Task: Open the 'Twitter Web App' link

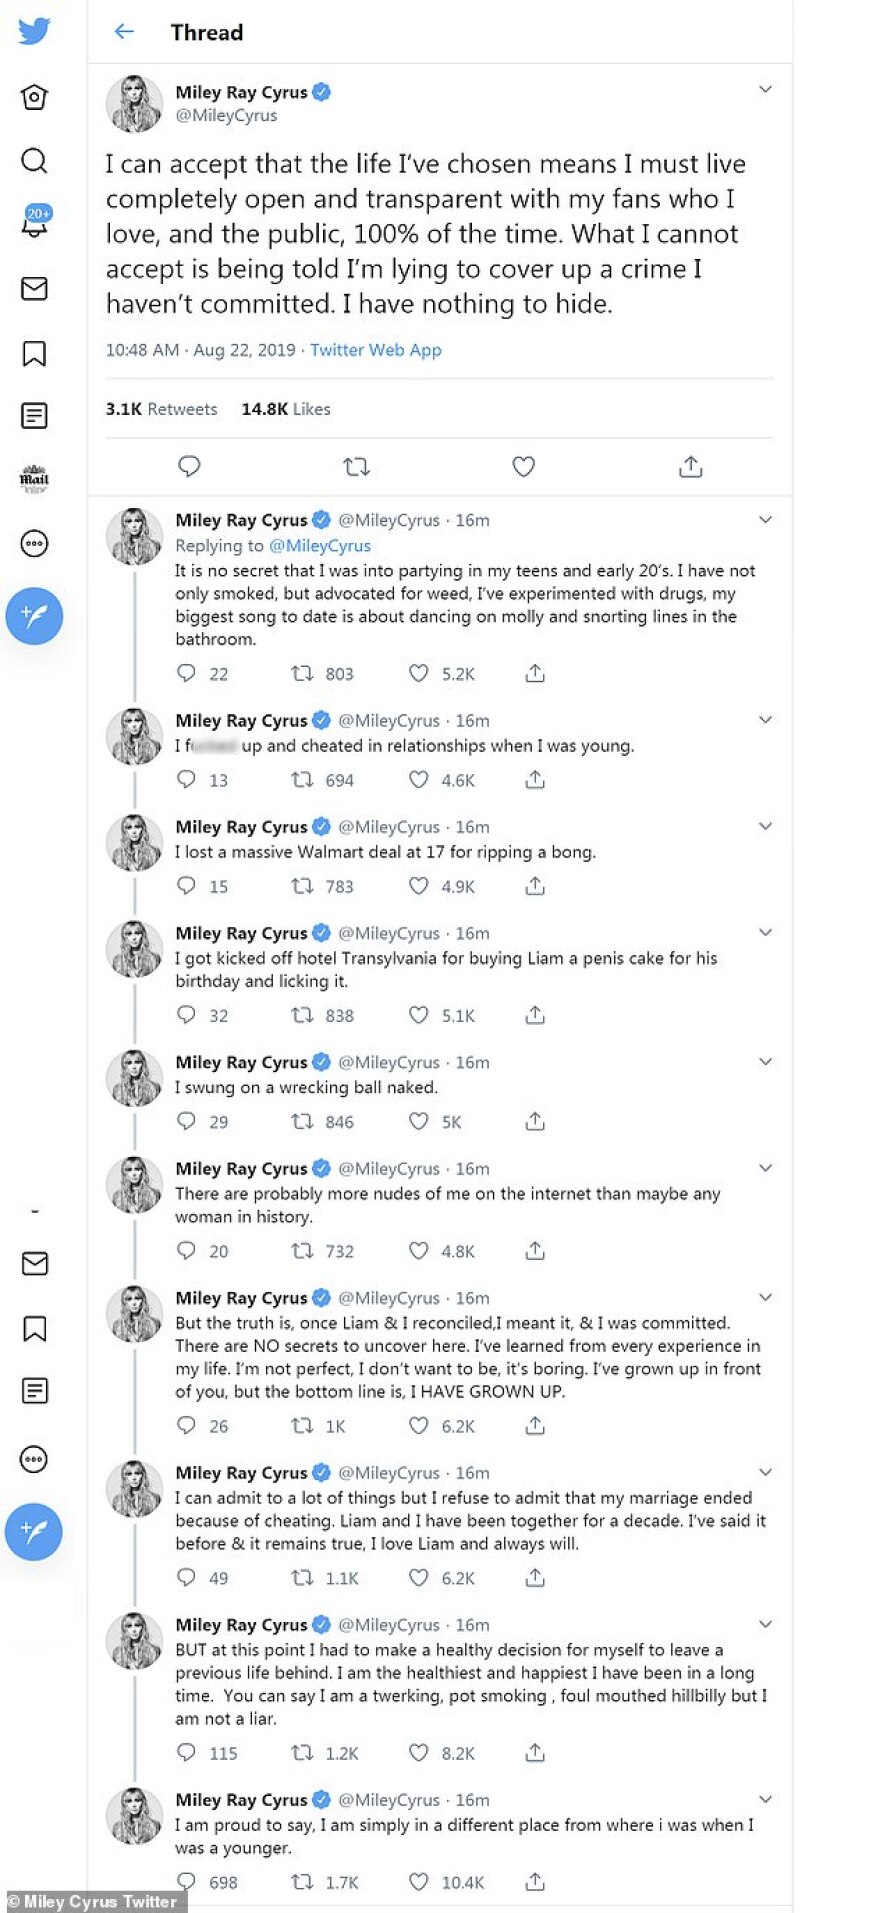Action: [x=375, y=350]
